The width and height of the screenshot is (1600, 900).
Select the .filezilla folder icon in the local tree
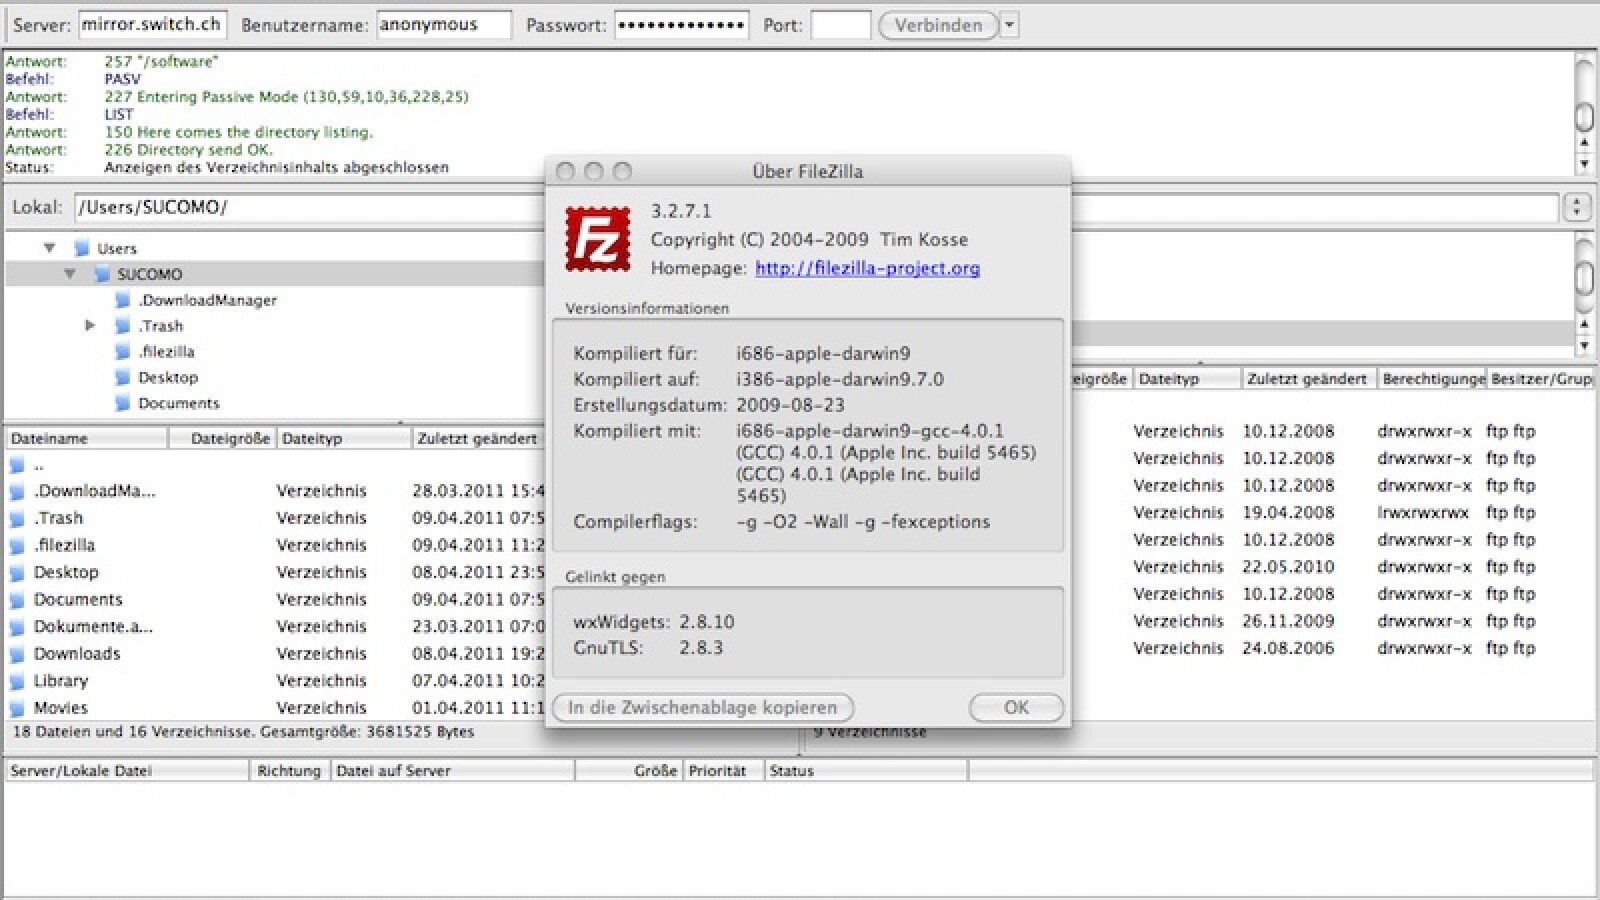(x=122, y=352)
